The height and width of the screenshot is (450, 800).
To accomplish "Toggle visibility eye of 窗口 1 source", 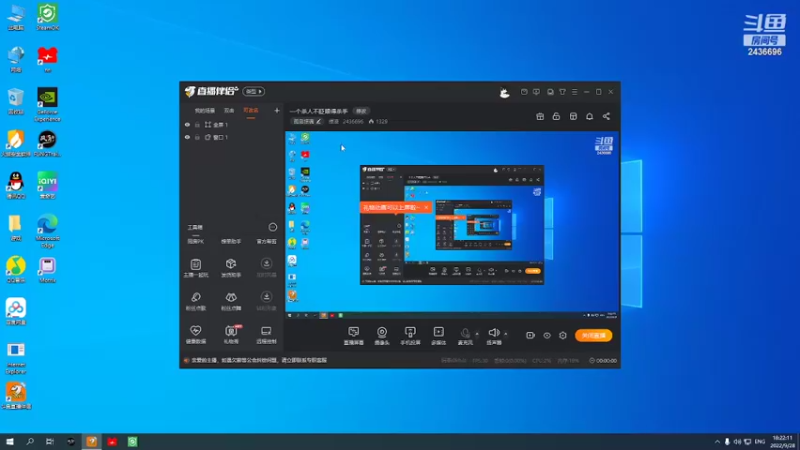I will [x=187, y=137].
